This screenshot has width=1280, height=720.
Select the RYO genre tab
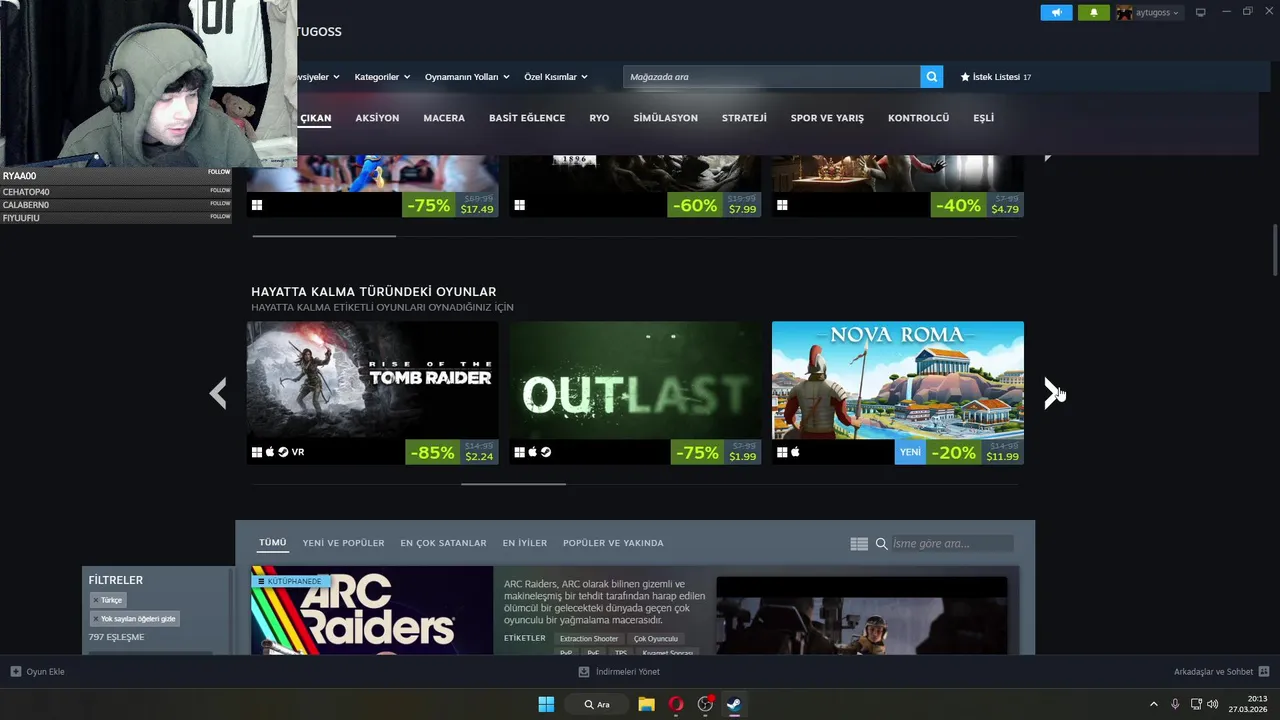pyautogui.click(x=599, y=118)
